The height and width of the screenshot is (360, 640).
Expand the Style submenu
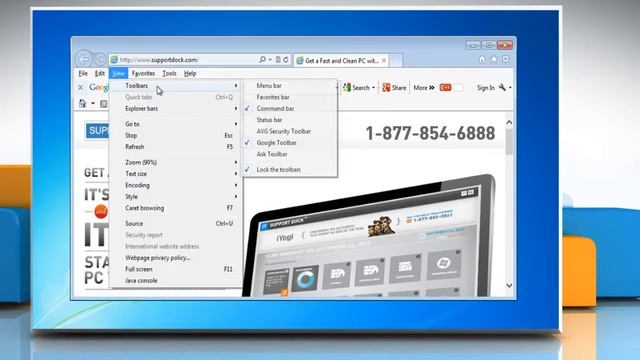click(176, 197)
